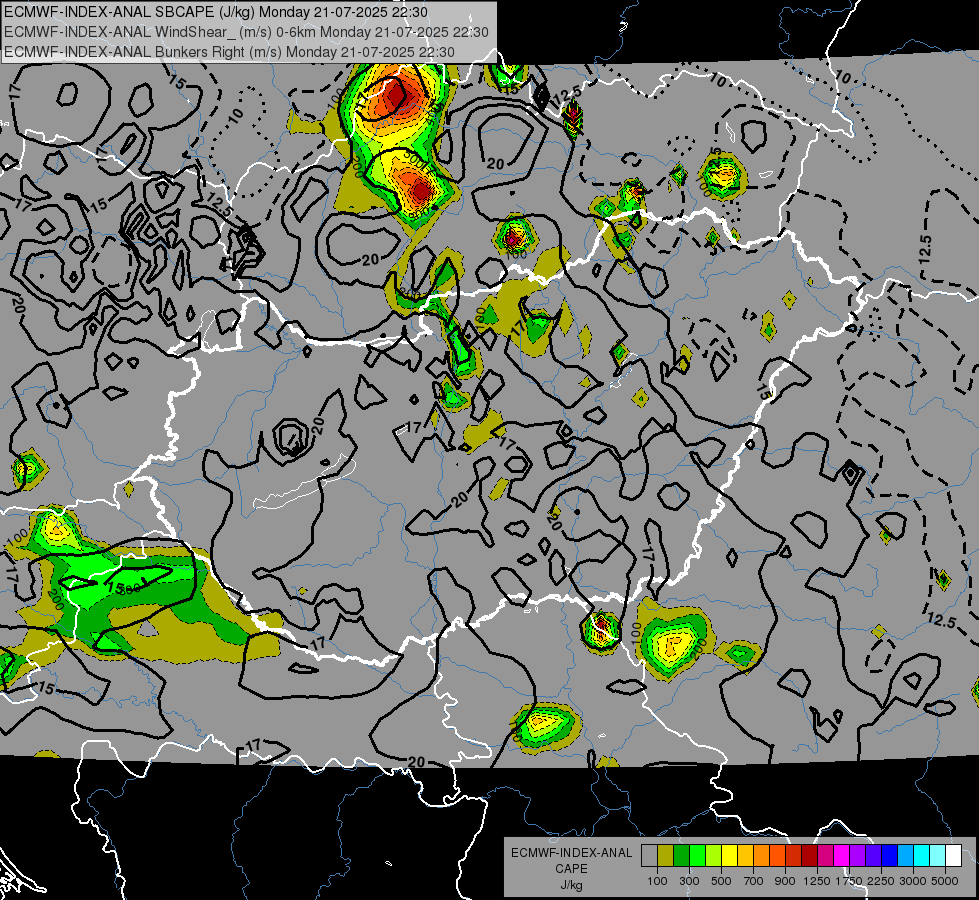
Task: Click the yellow-green legend swatch
Action: [x=714, y=856]
